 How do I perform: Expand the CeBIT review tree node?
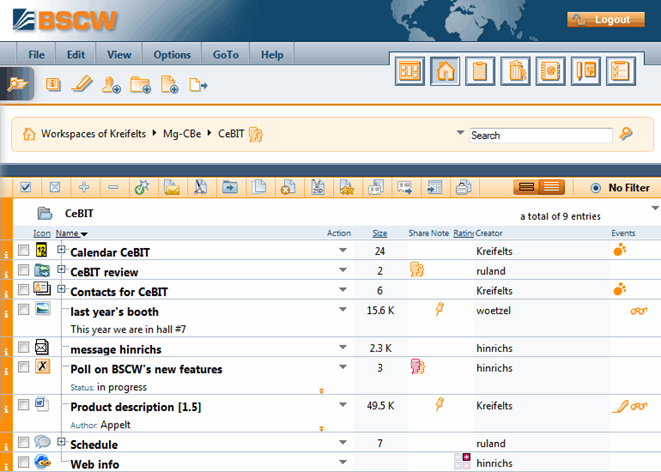pyautogui.click(x=61, y=269)
